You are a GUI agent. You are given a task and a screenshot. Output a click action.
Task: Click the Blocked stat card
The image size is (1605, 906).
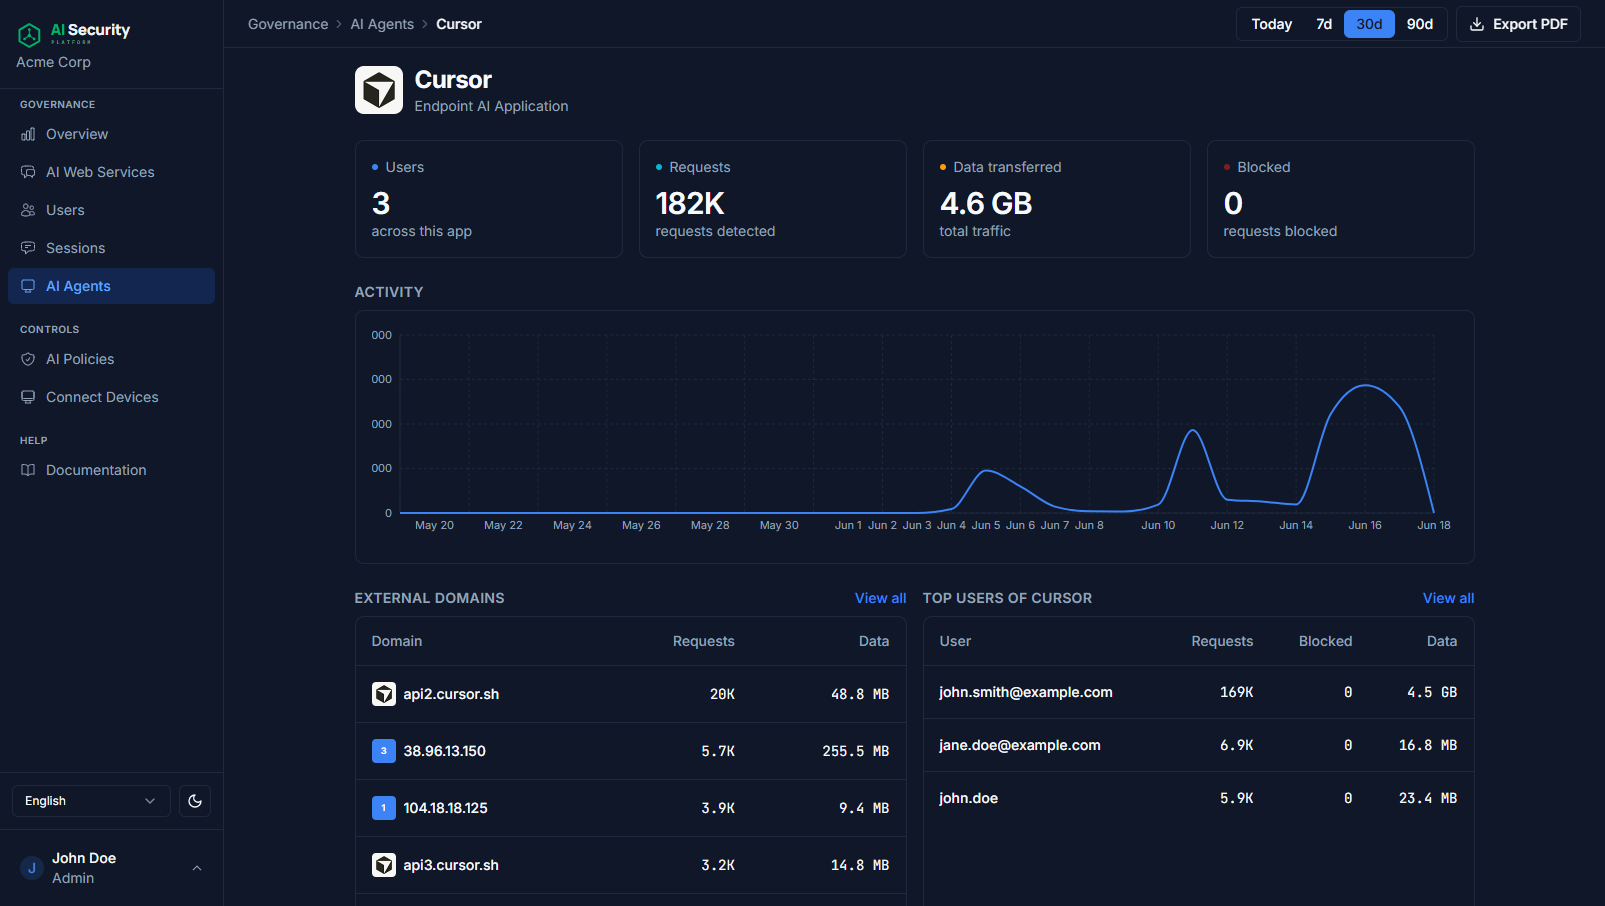tap(1341, 199)
